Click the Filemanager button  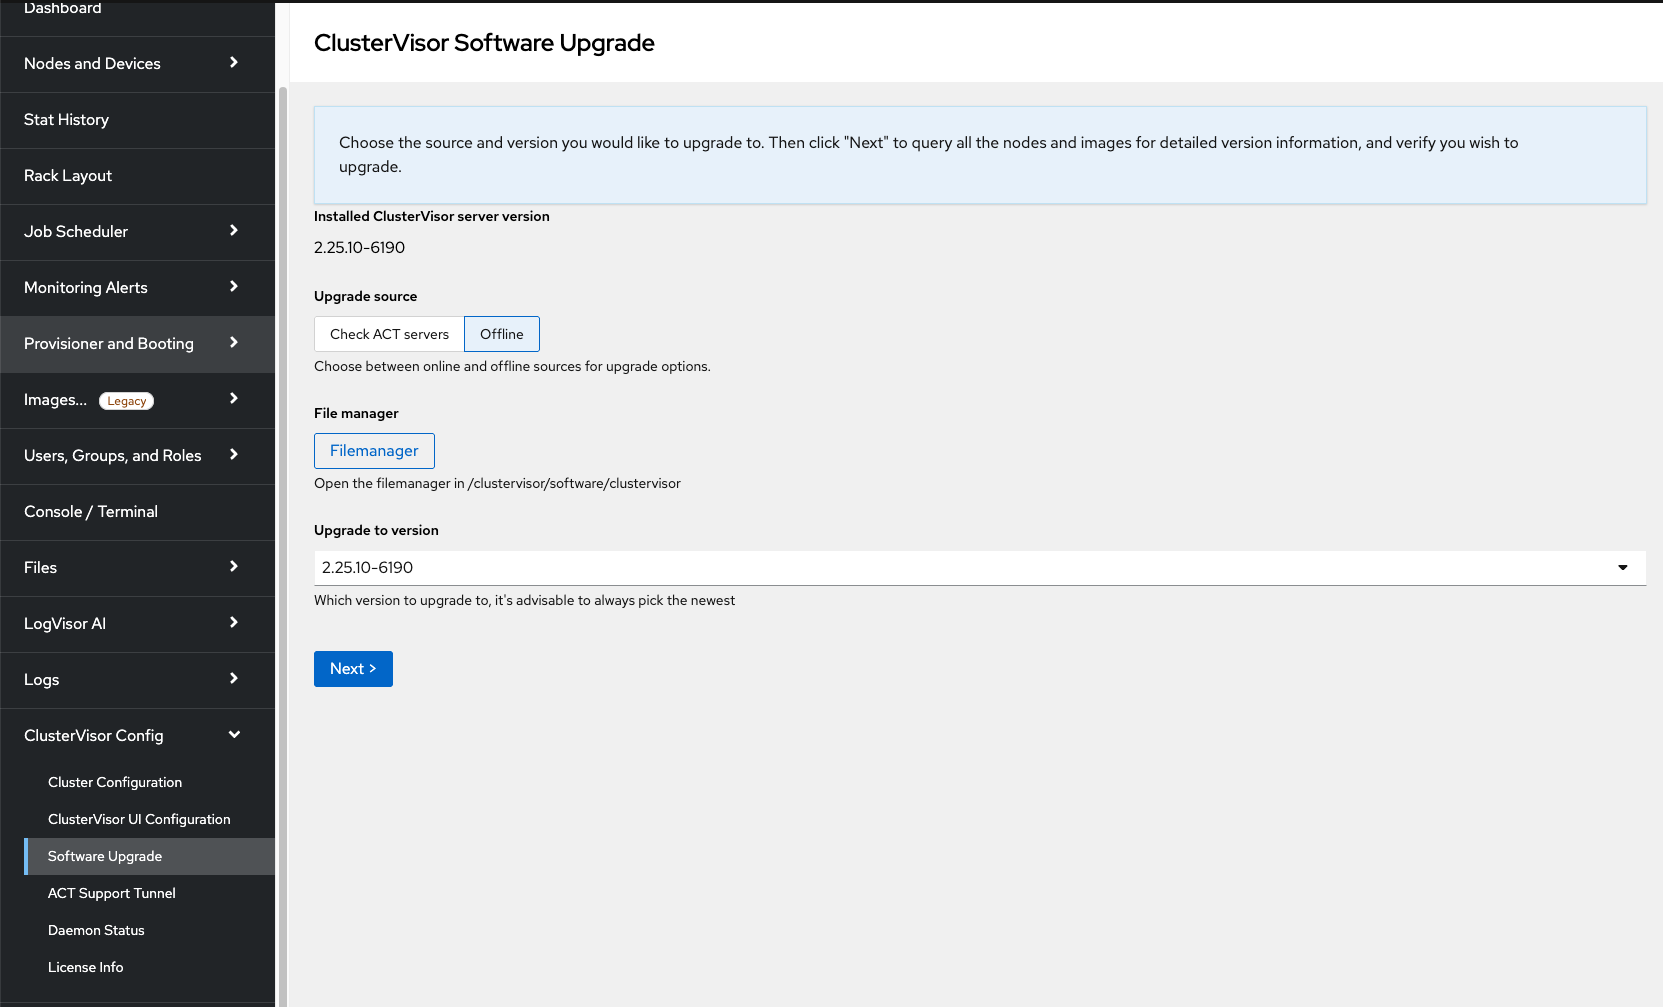click(x=374, y=451)
